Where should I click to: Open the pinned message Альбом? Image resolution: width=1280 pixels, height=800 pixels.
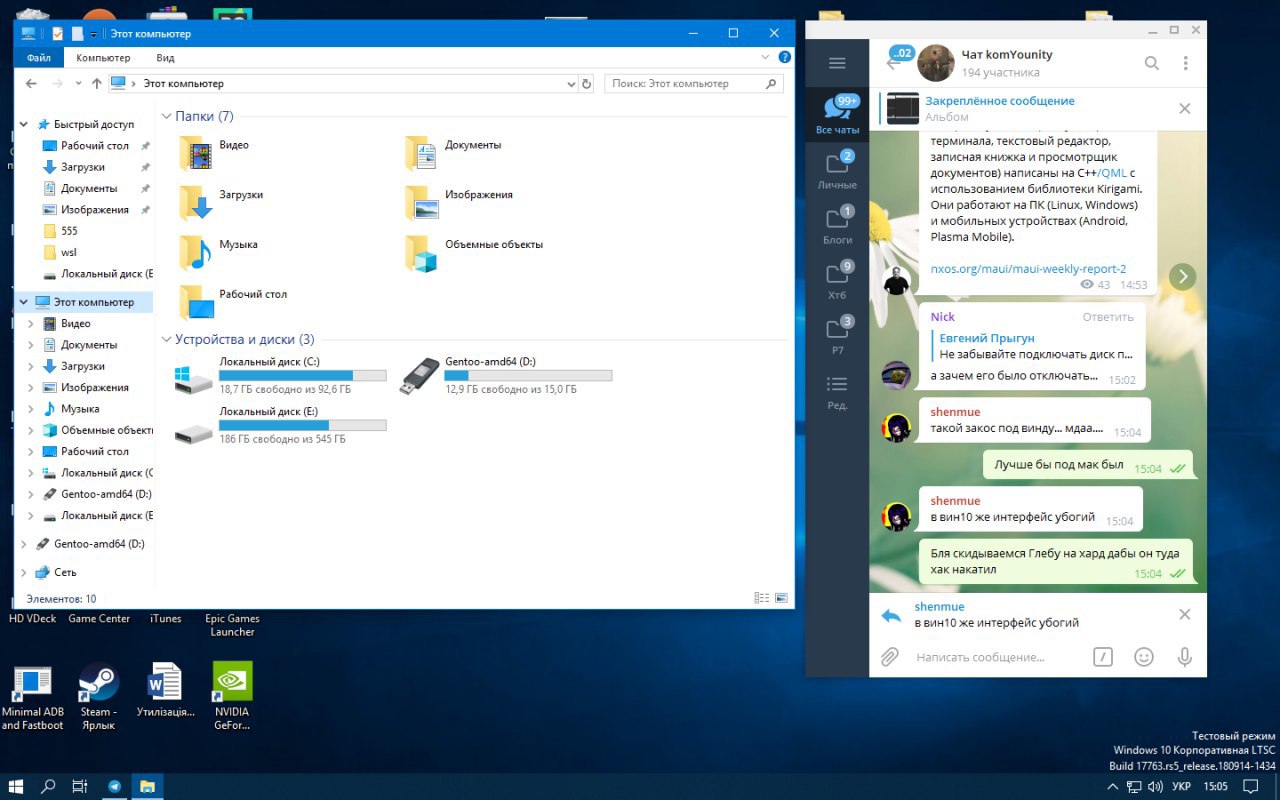[x=1025, y=109]
